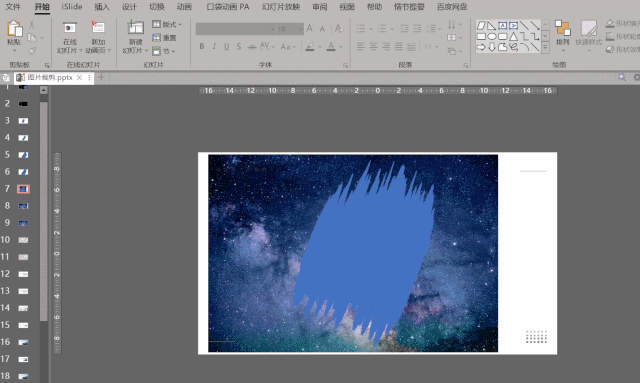The height and width of the screenshot is (383, 640).
Task: Click 新加动画页 add animation page
Action: pyautogui.click(x=98, y=37)
